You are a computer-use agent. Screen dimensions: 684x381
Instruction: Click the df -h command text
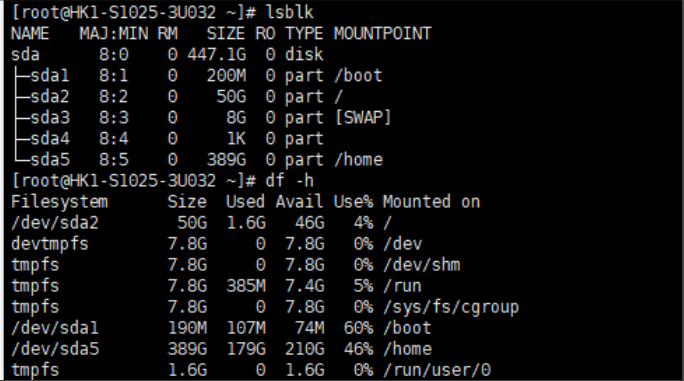[x=290, y=180]
